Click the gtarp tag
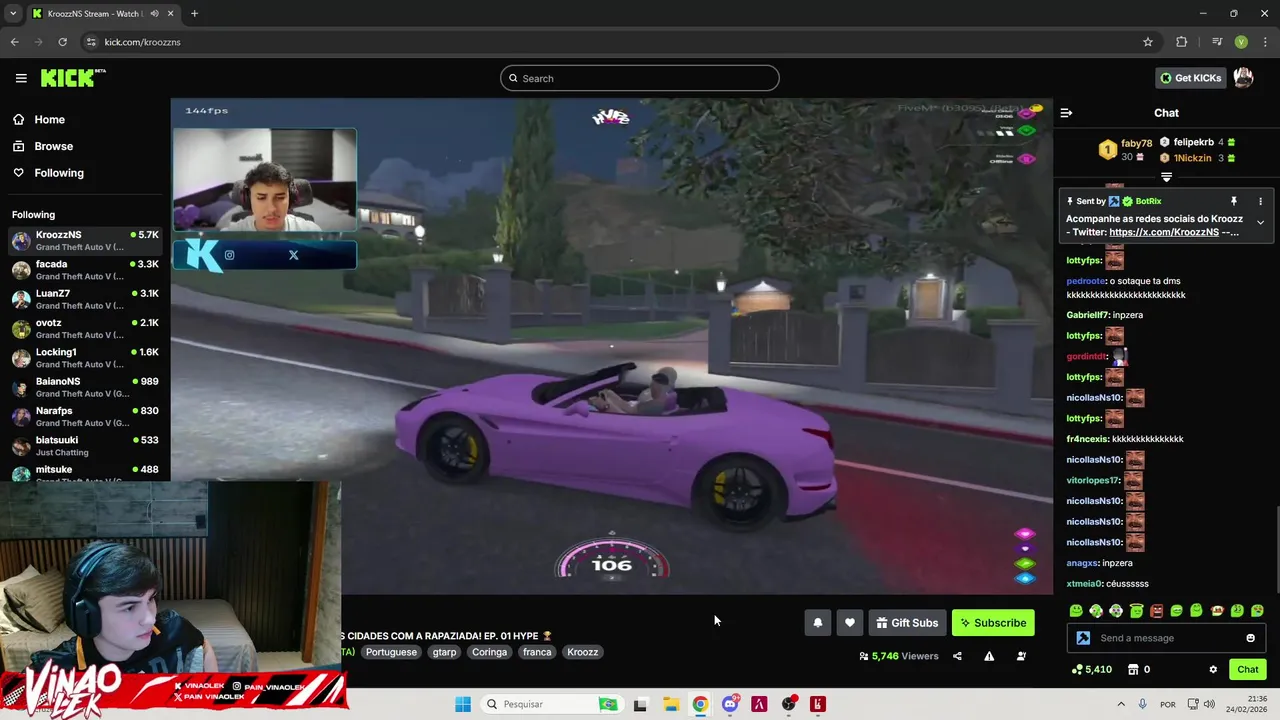1280x720 pixels. [444, 652]
